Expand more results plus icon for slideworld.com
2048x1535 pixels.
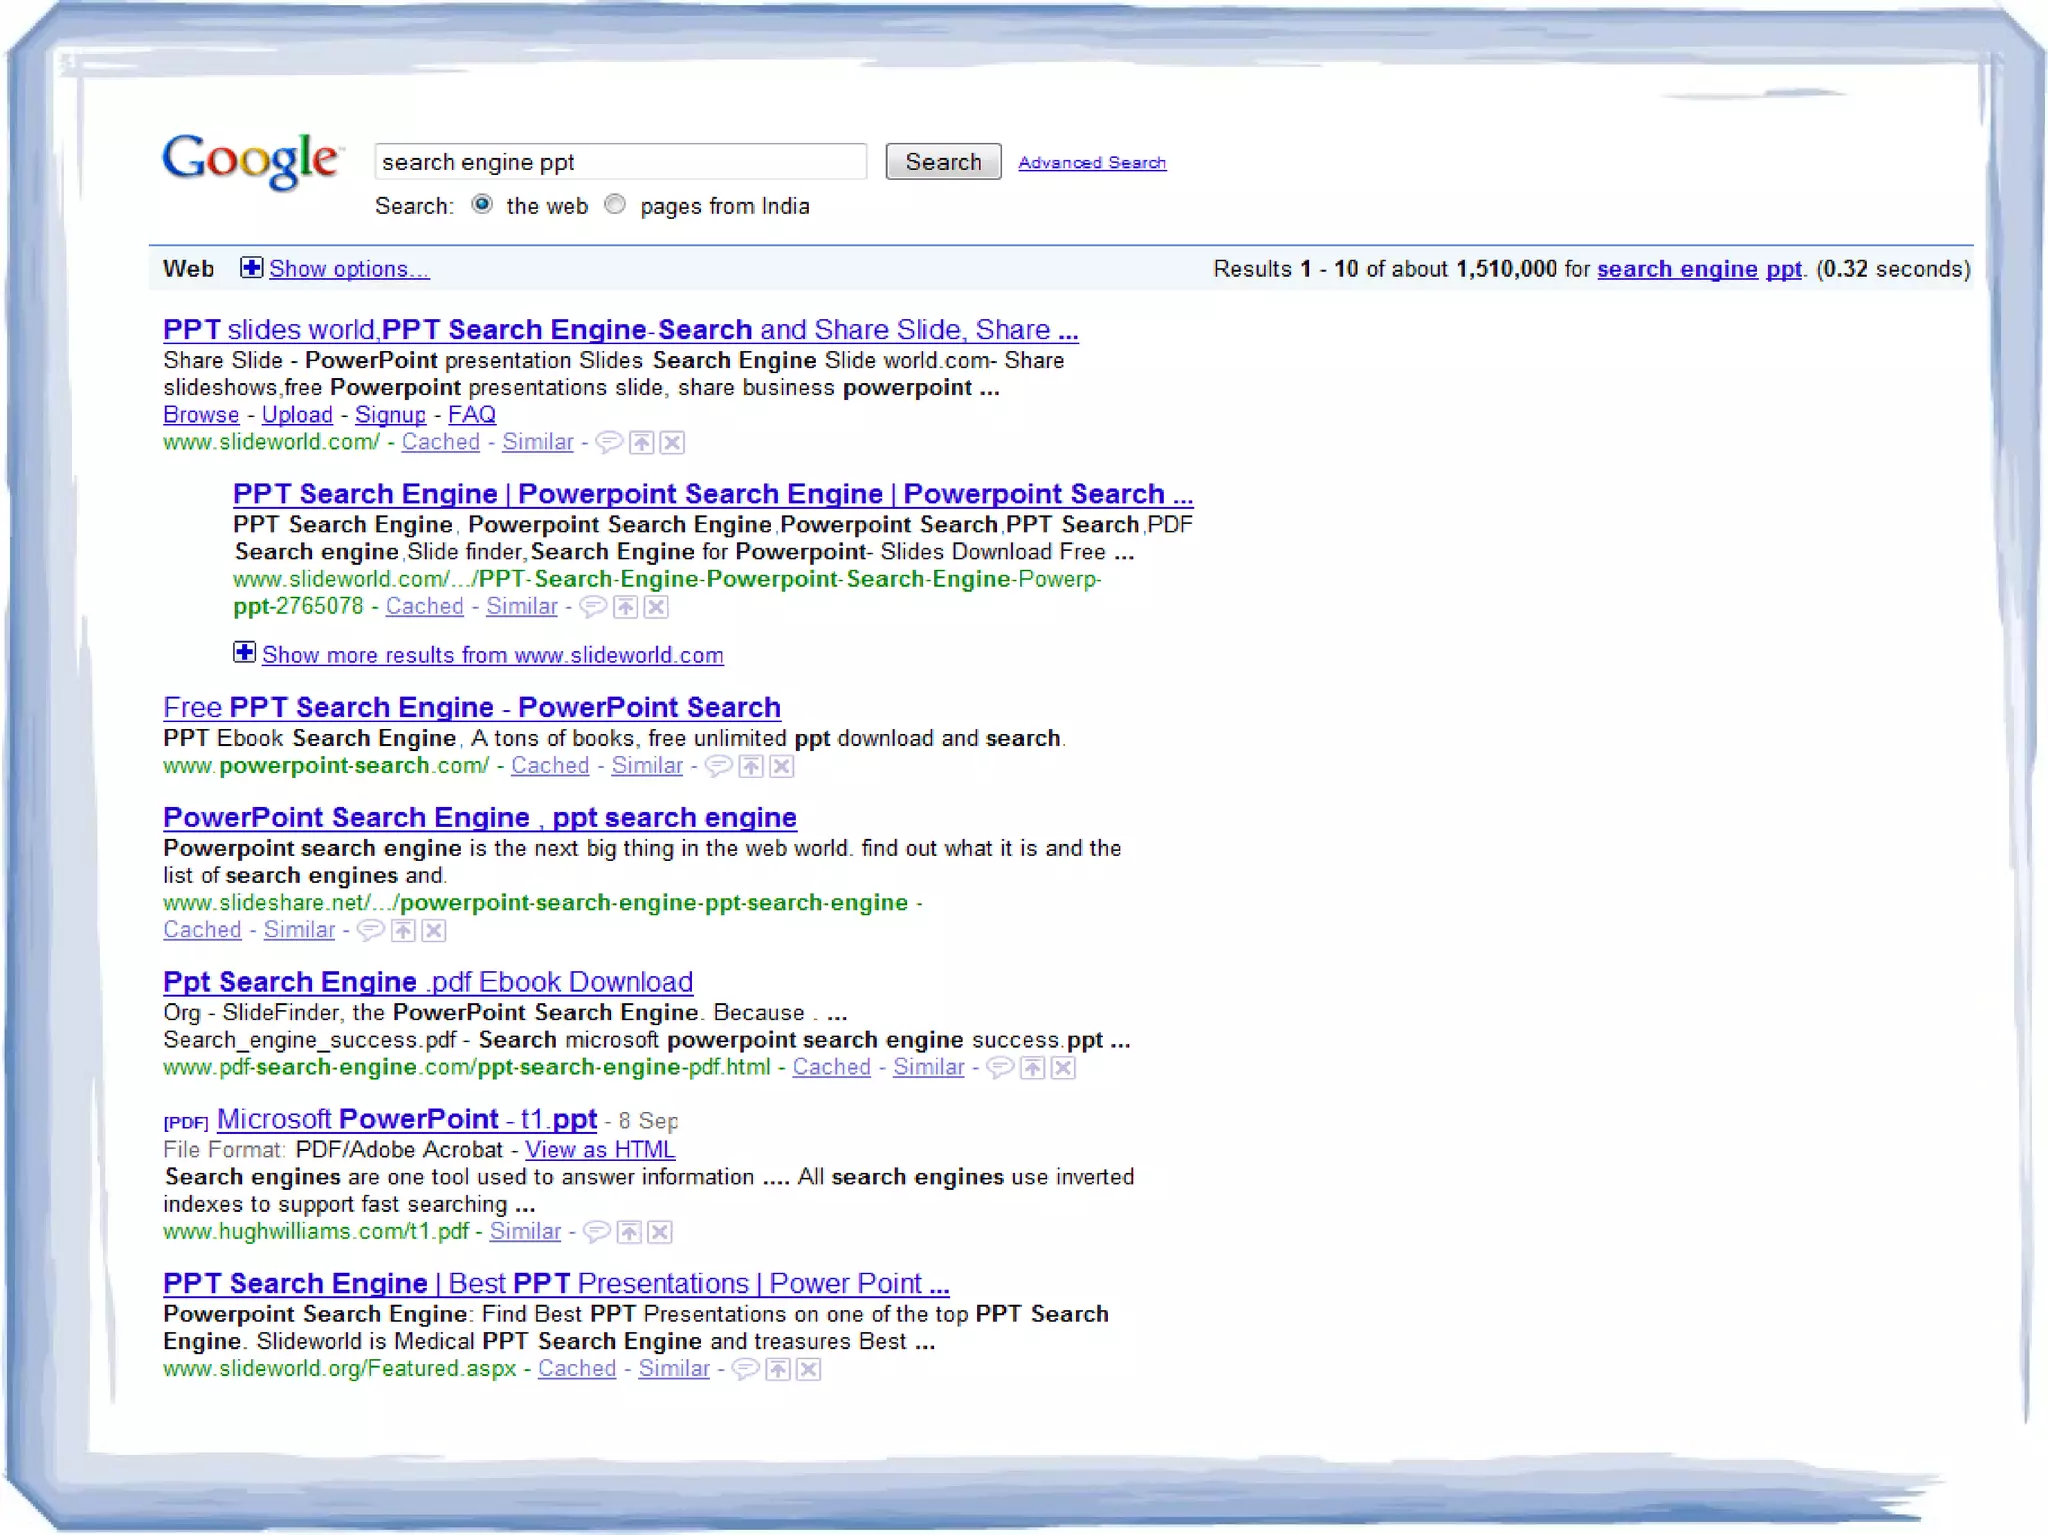pos(244,652)
